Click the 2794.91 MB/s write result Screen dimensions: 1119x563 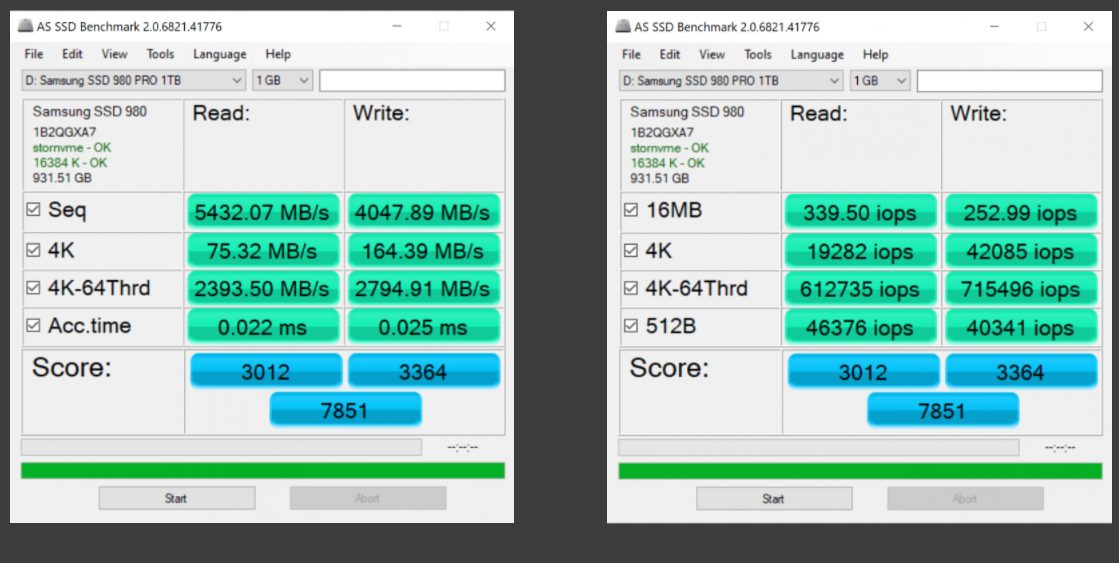click(423, 288)
